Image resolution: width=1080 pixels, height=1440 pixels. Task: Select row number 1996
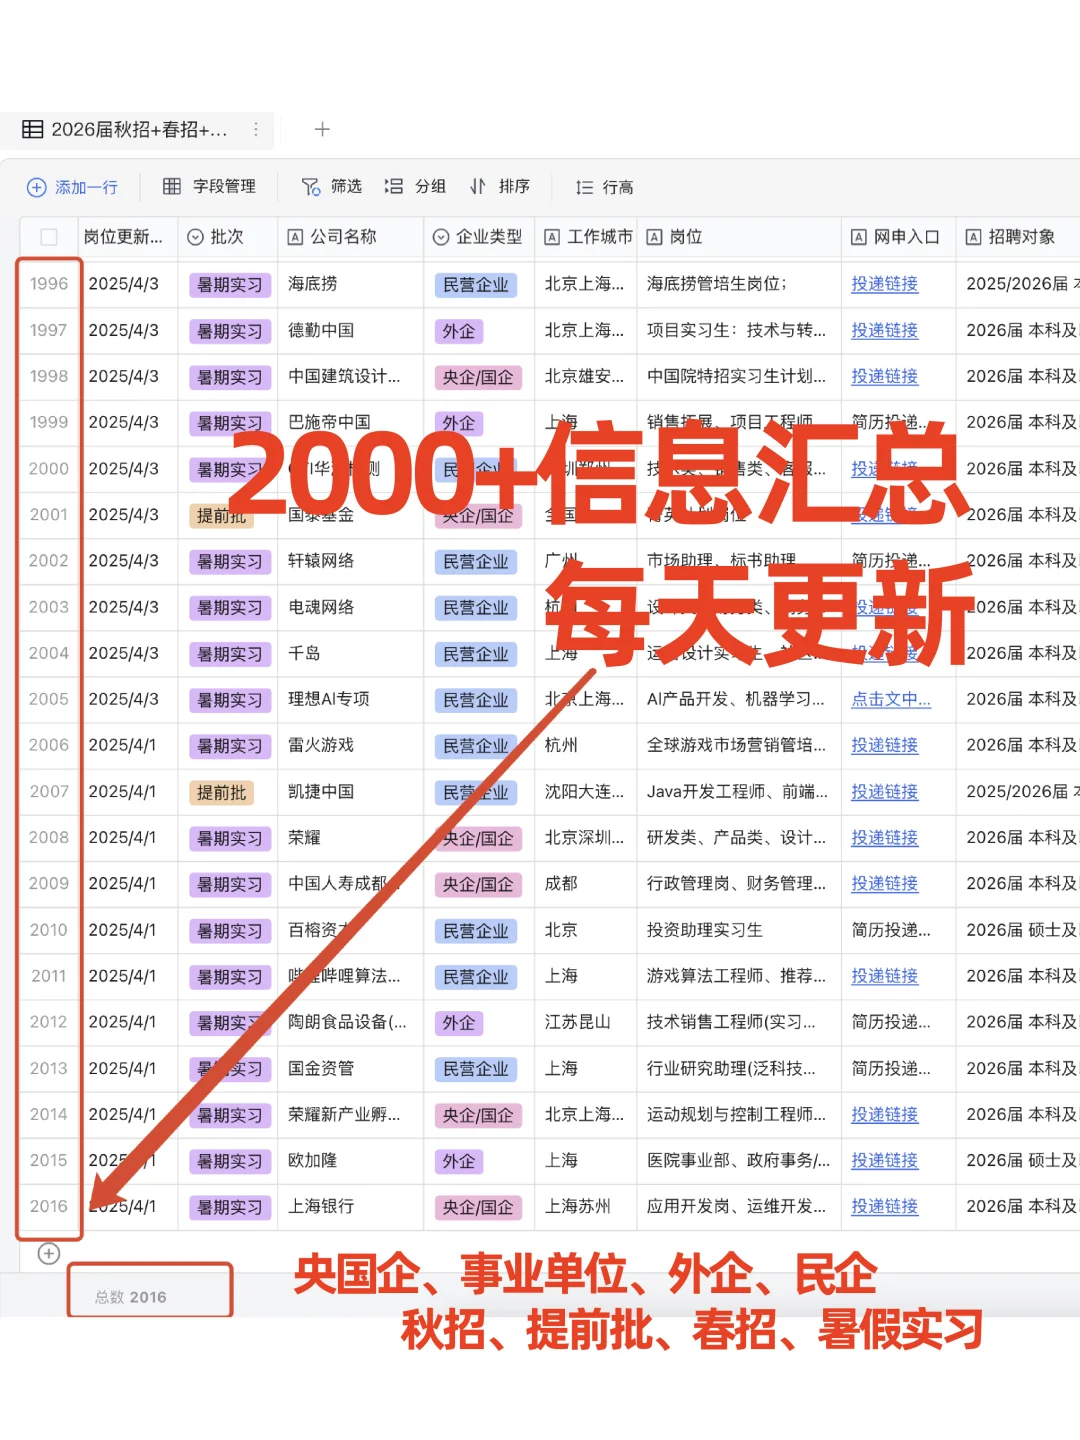click(49, 284)
